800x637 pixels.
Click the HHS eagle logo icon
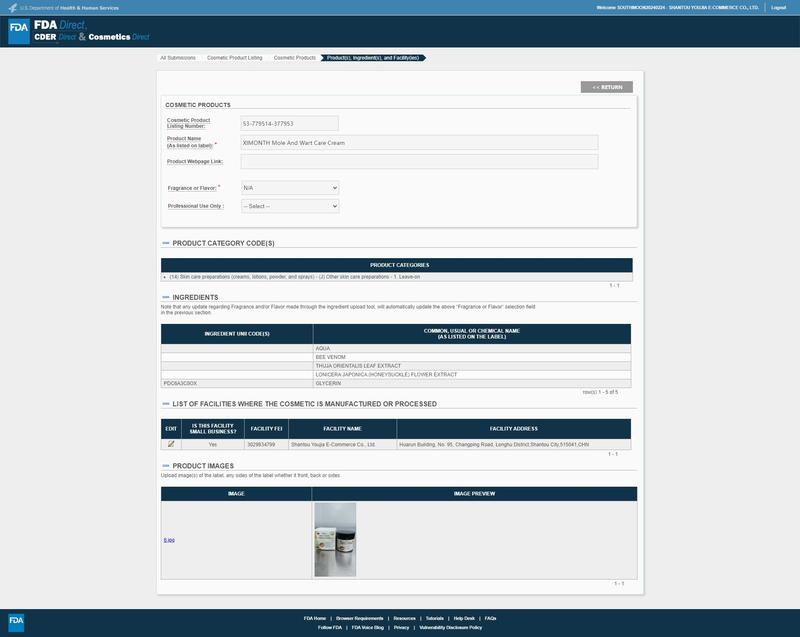13,8
